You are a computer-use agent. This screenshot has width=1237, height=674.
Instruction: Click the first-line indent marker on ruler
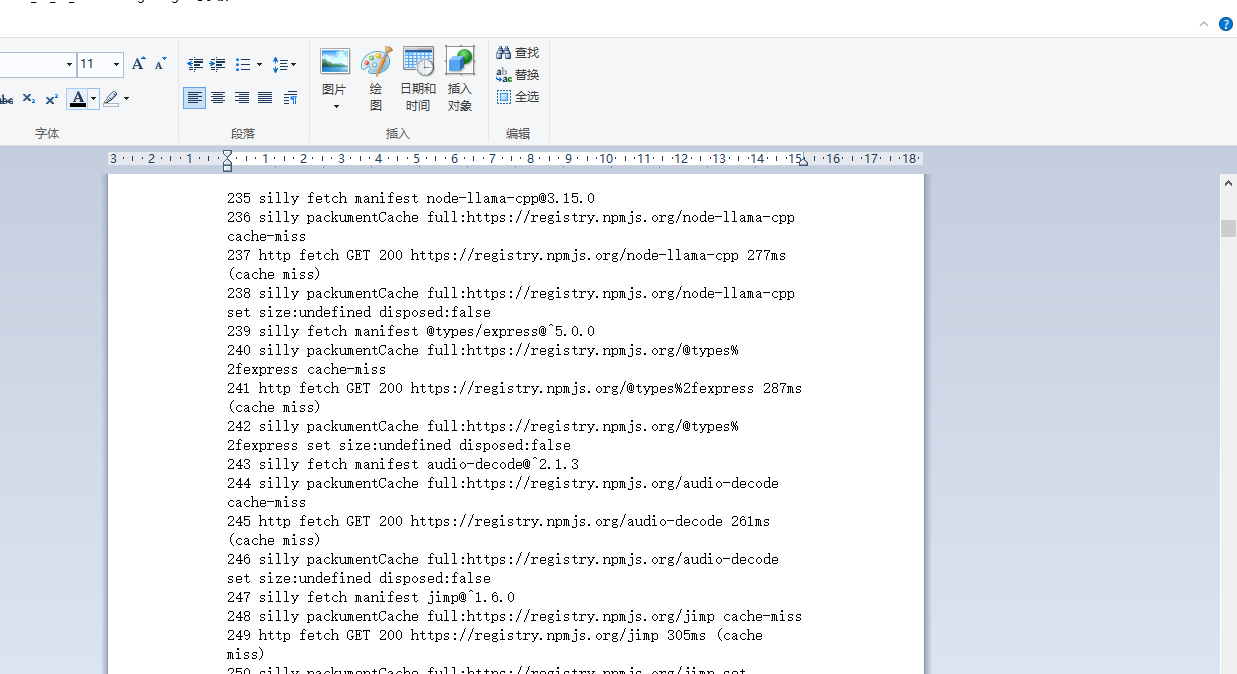point(227,154)
